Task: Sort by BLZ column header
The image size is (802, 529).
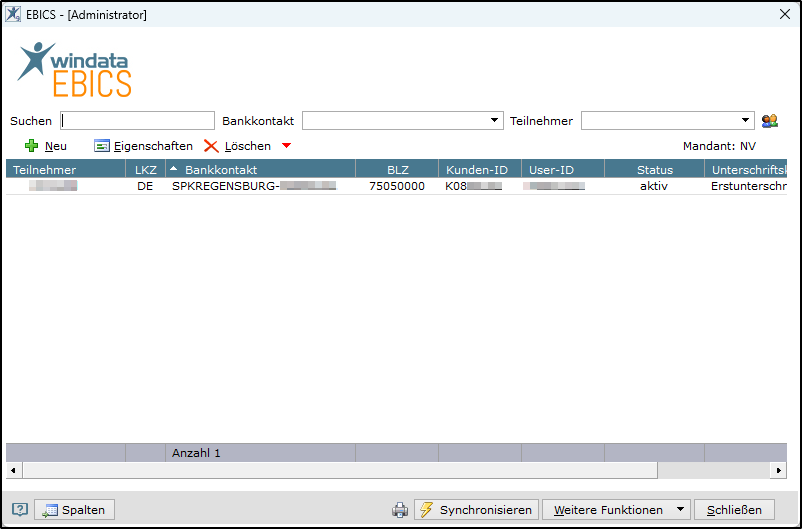Action: (x=397, y=169)
